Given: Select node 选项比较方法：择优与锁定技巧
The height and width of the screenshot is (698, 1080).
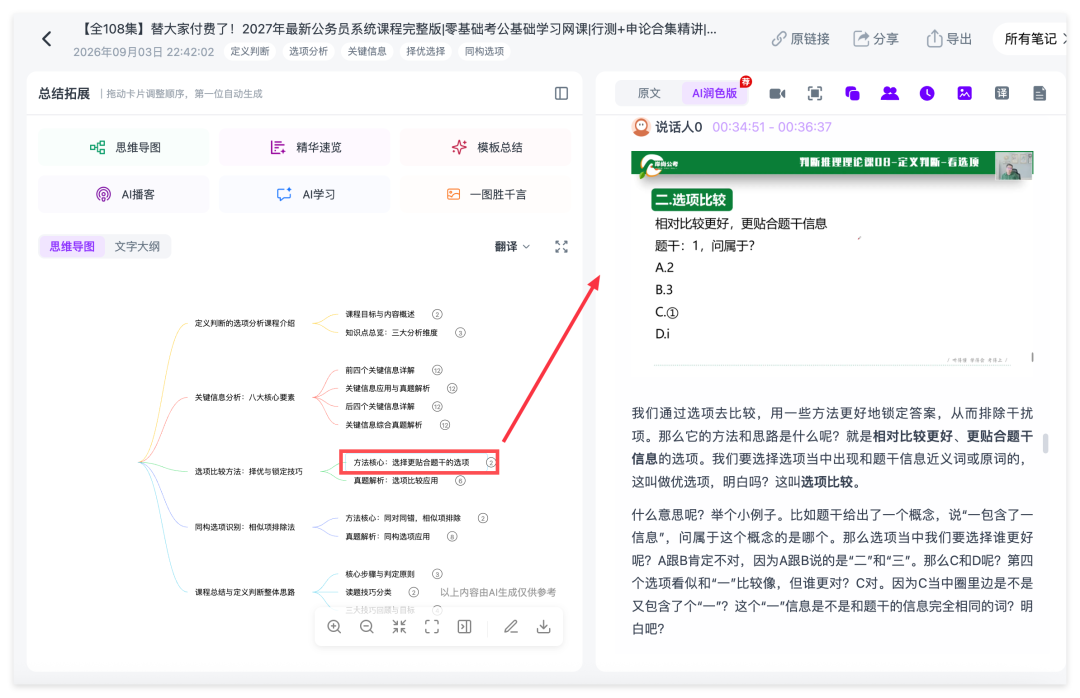Looking at the screenshot, I should 248,471.
